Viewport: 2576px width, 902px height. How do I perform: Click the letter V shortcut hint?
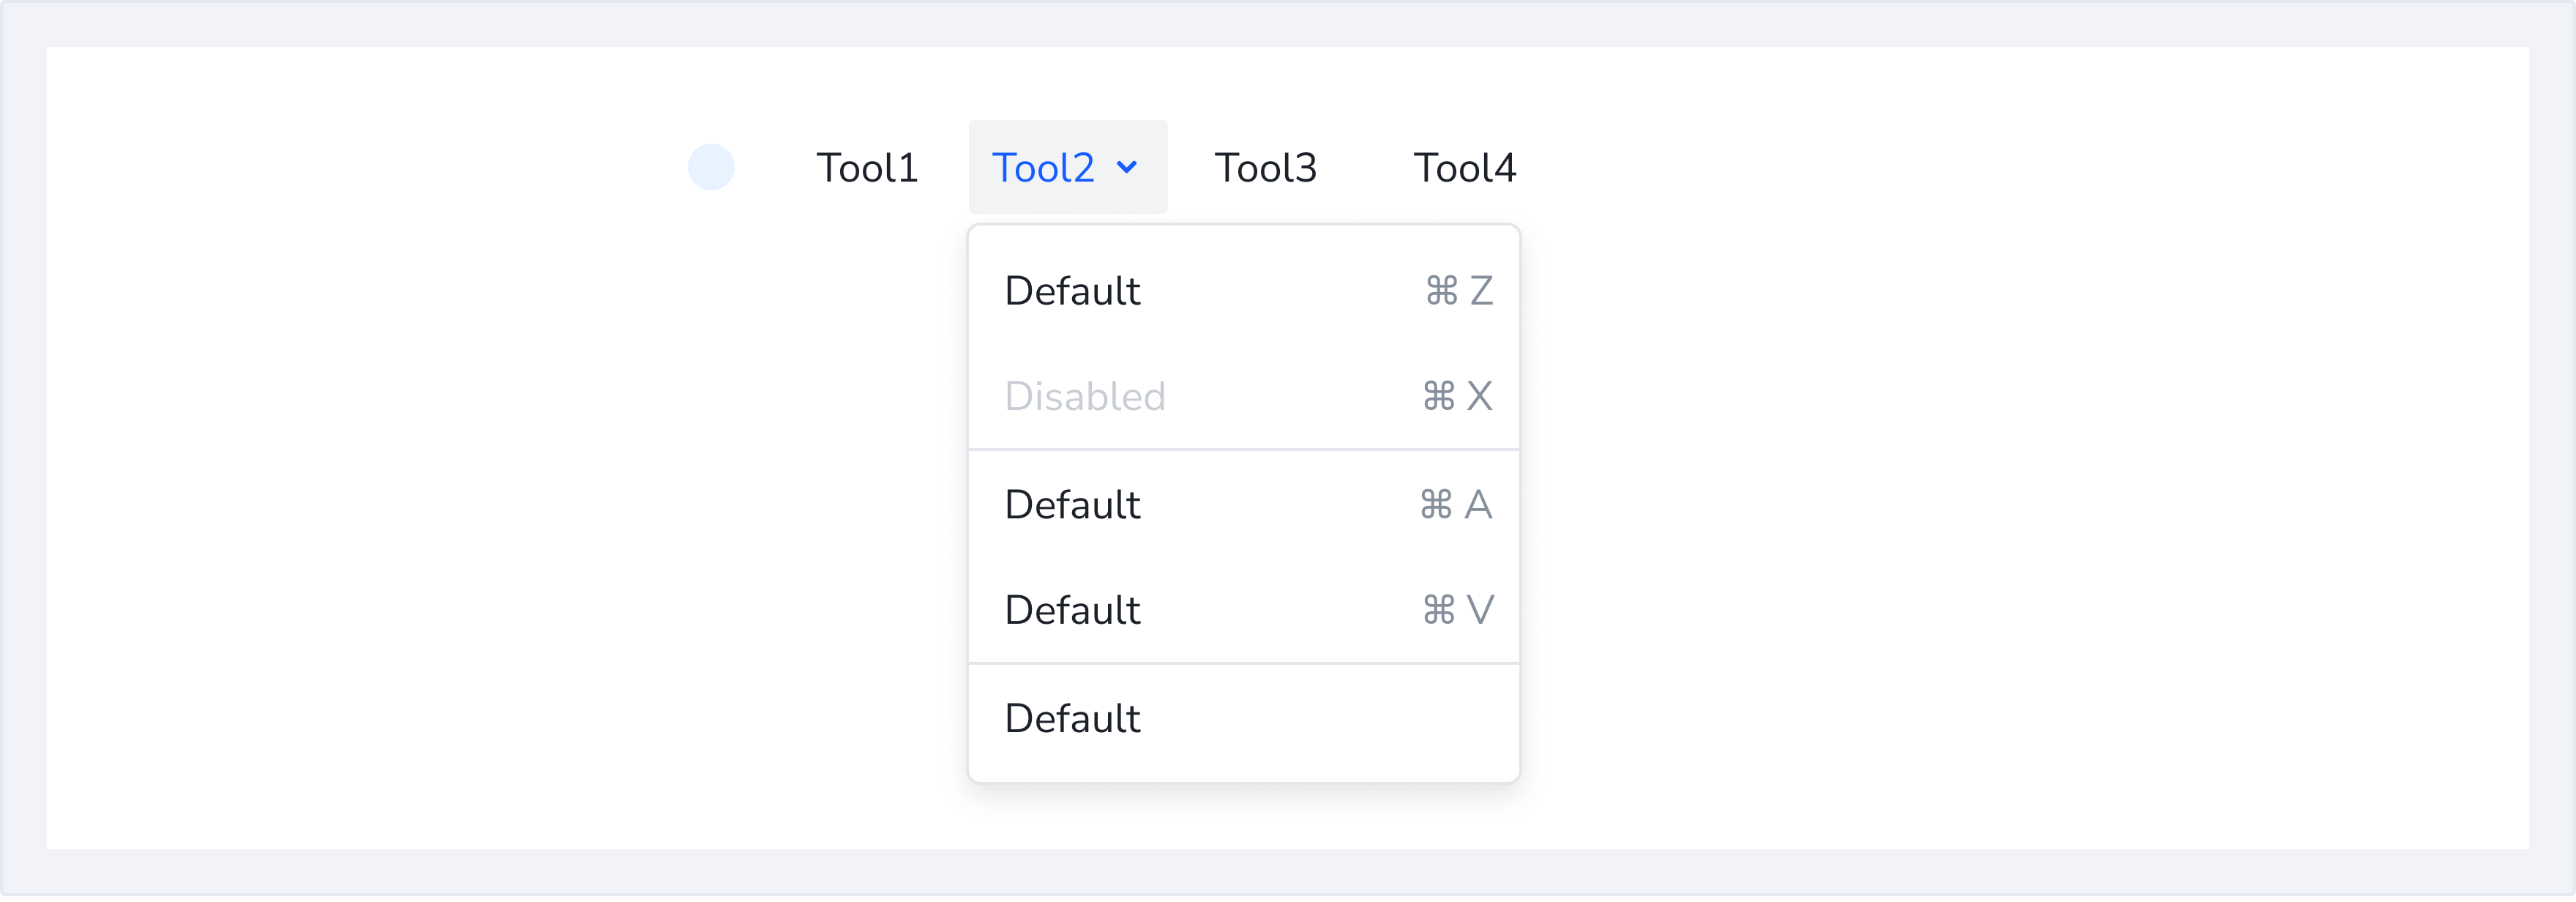click(1480, 610)
